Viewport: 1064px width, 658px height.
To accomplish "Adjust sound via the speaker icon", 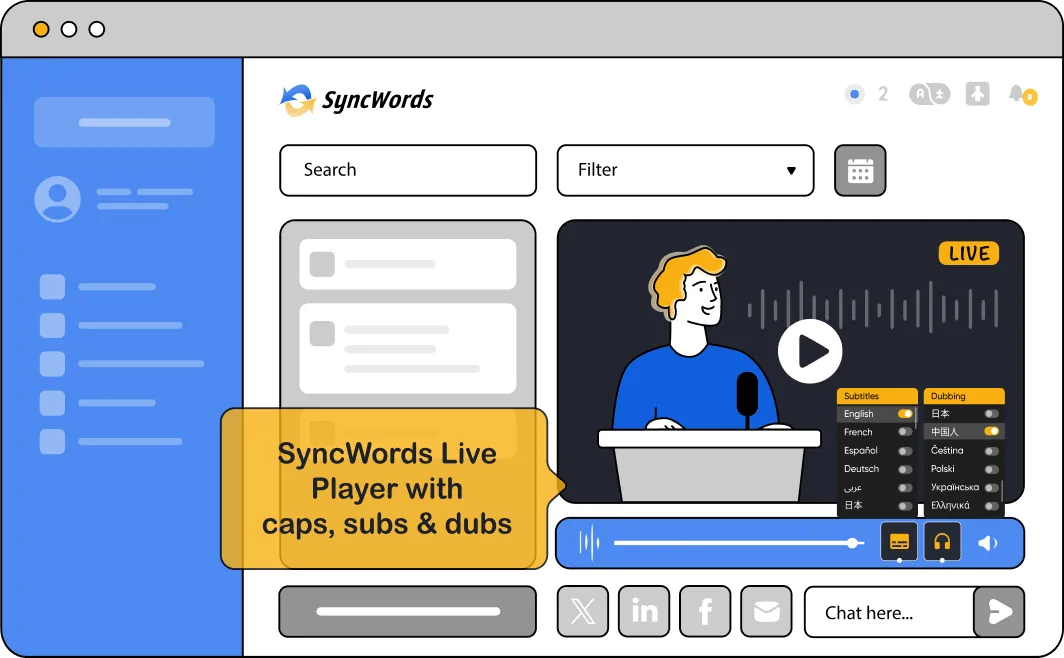I will (987, 541).
